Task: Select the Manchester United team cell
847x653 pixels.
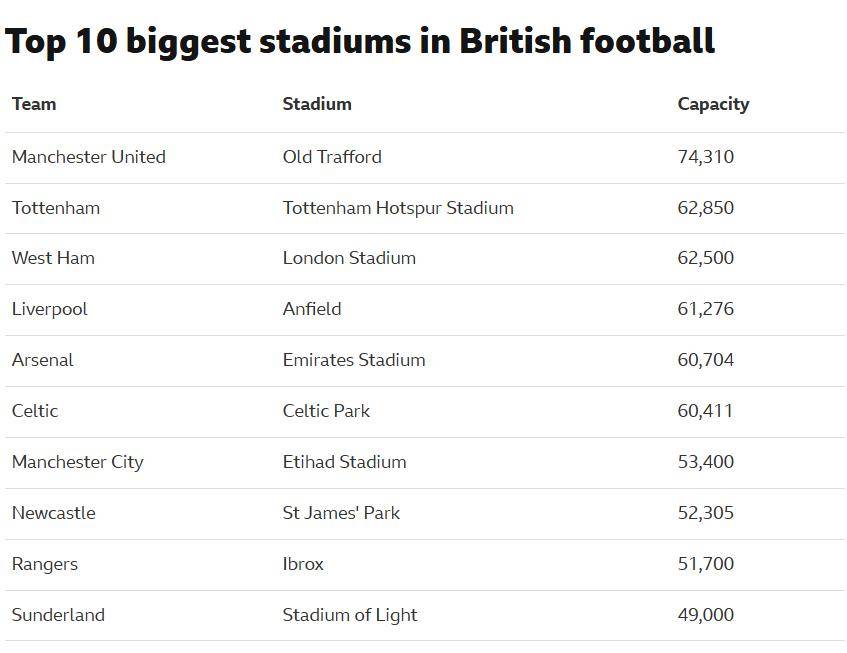Action: 89,157
